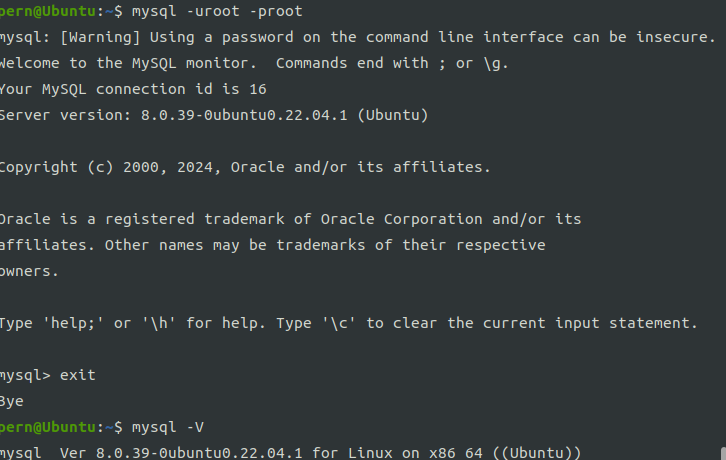Viewport: 726px width, 460px height.
Task: Click the 'affiliates. Other names' line
Action: point(272,245)
